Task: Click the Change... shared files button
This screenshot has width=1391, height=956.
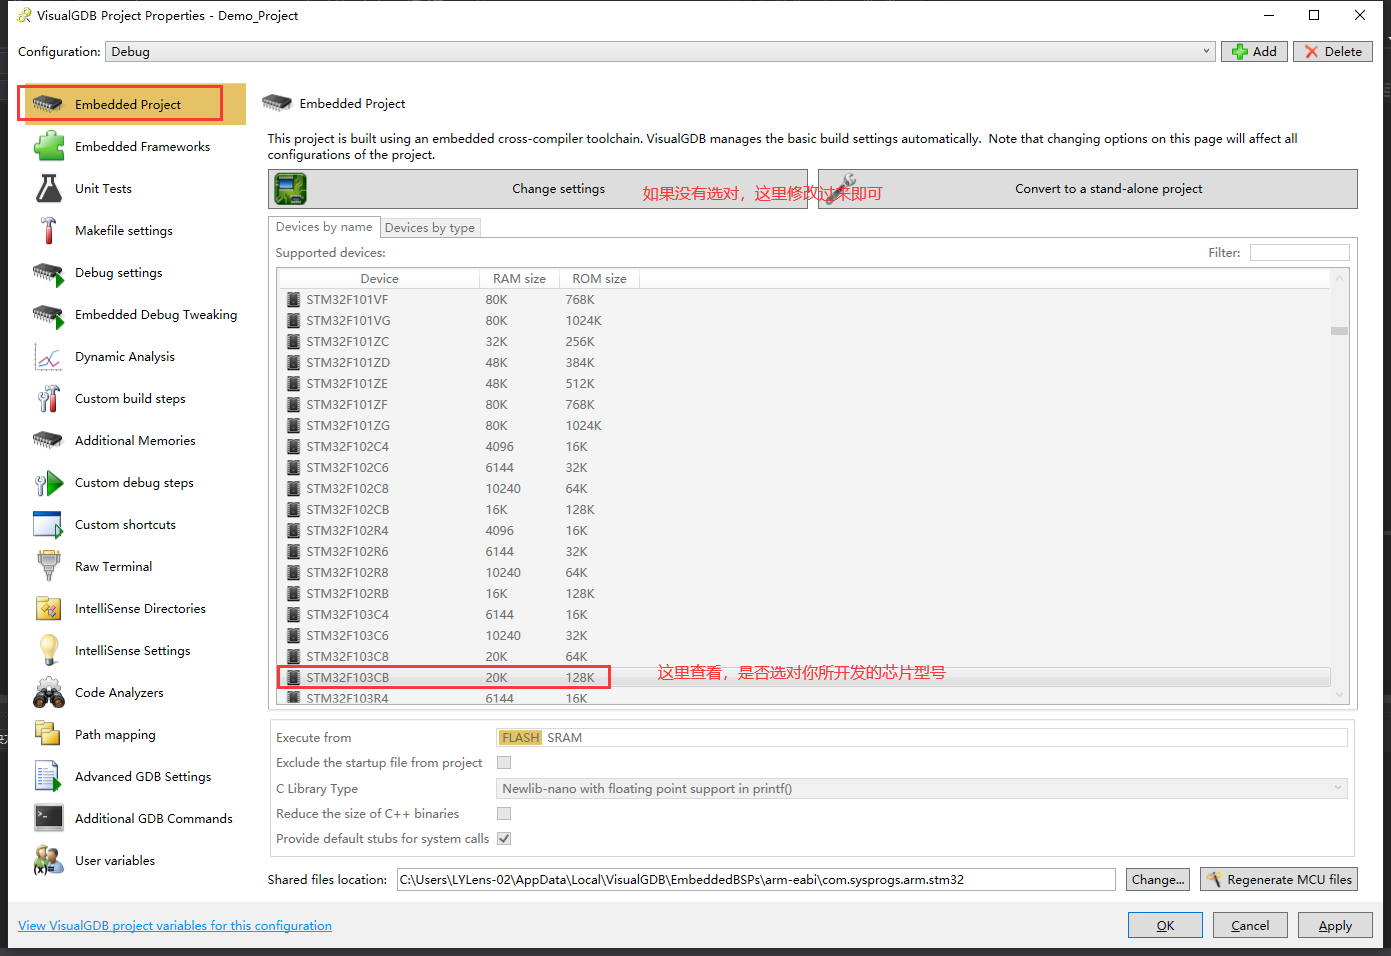Action: pyautogui.click(x=1158, y=880)
